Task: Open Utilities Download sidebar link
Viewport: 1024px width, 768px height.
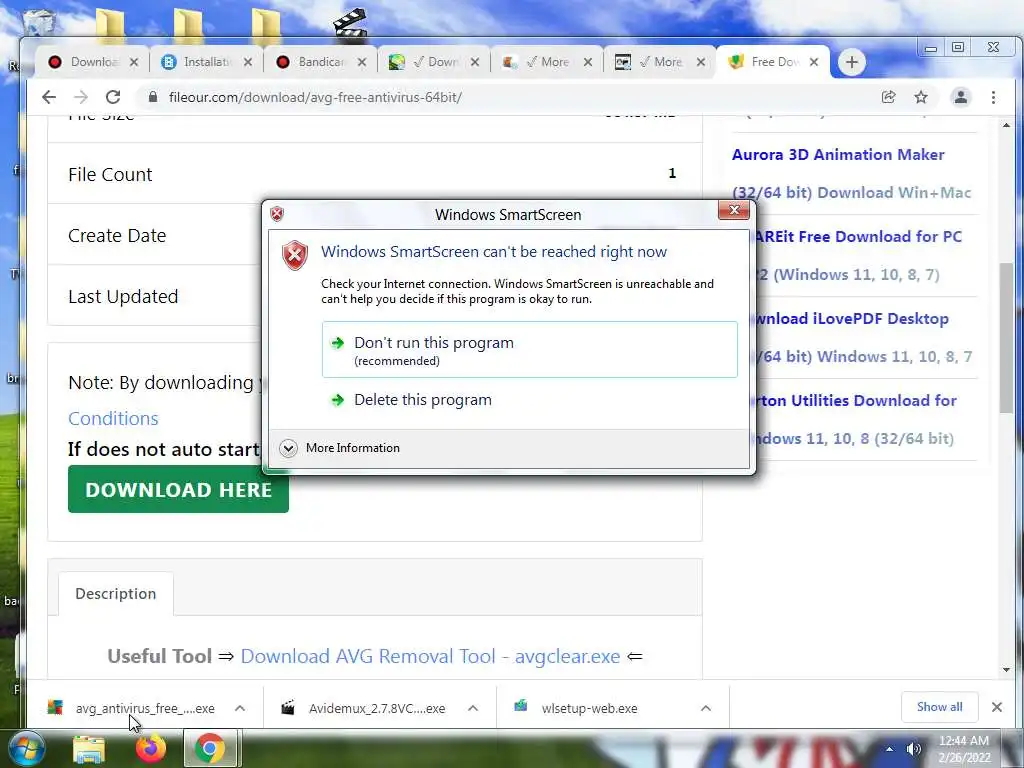Action: coord(856,400)
